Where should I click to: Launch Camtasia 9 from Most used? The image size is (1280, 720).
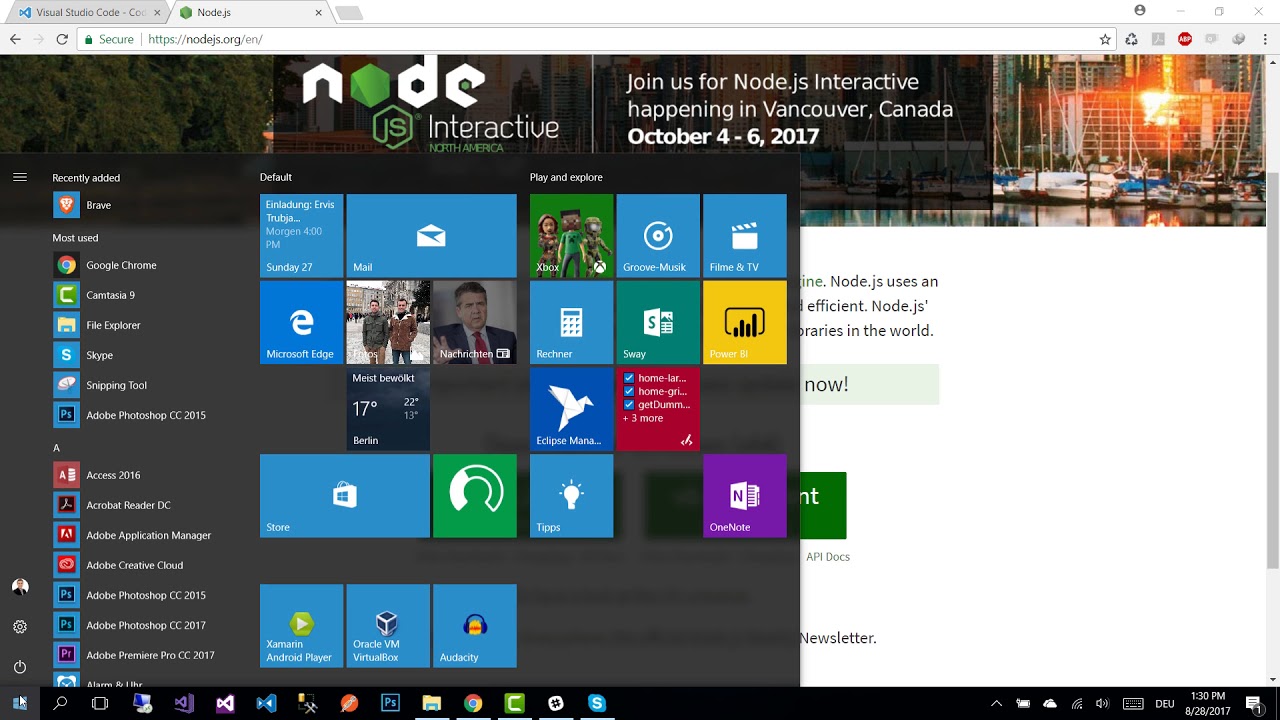pos(145,295)
